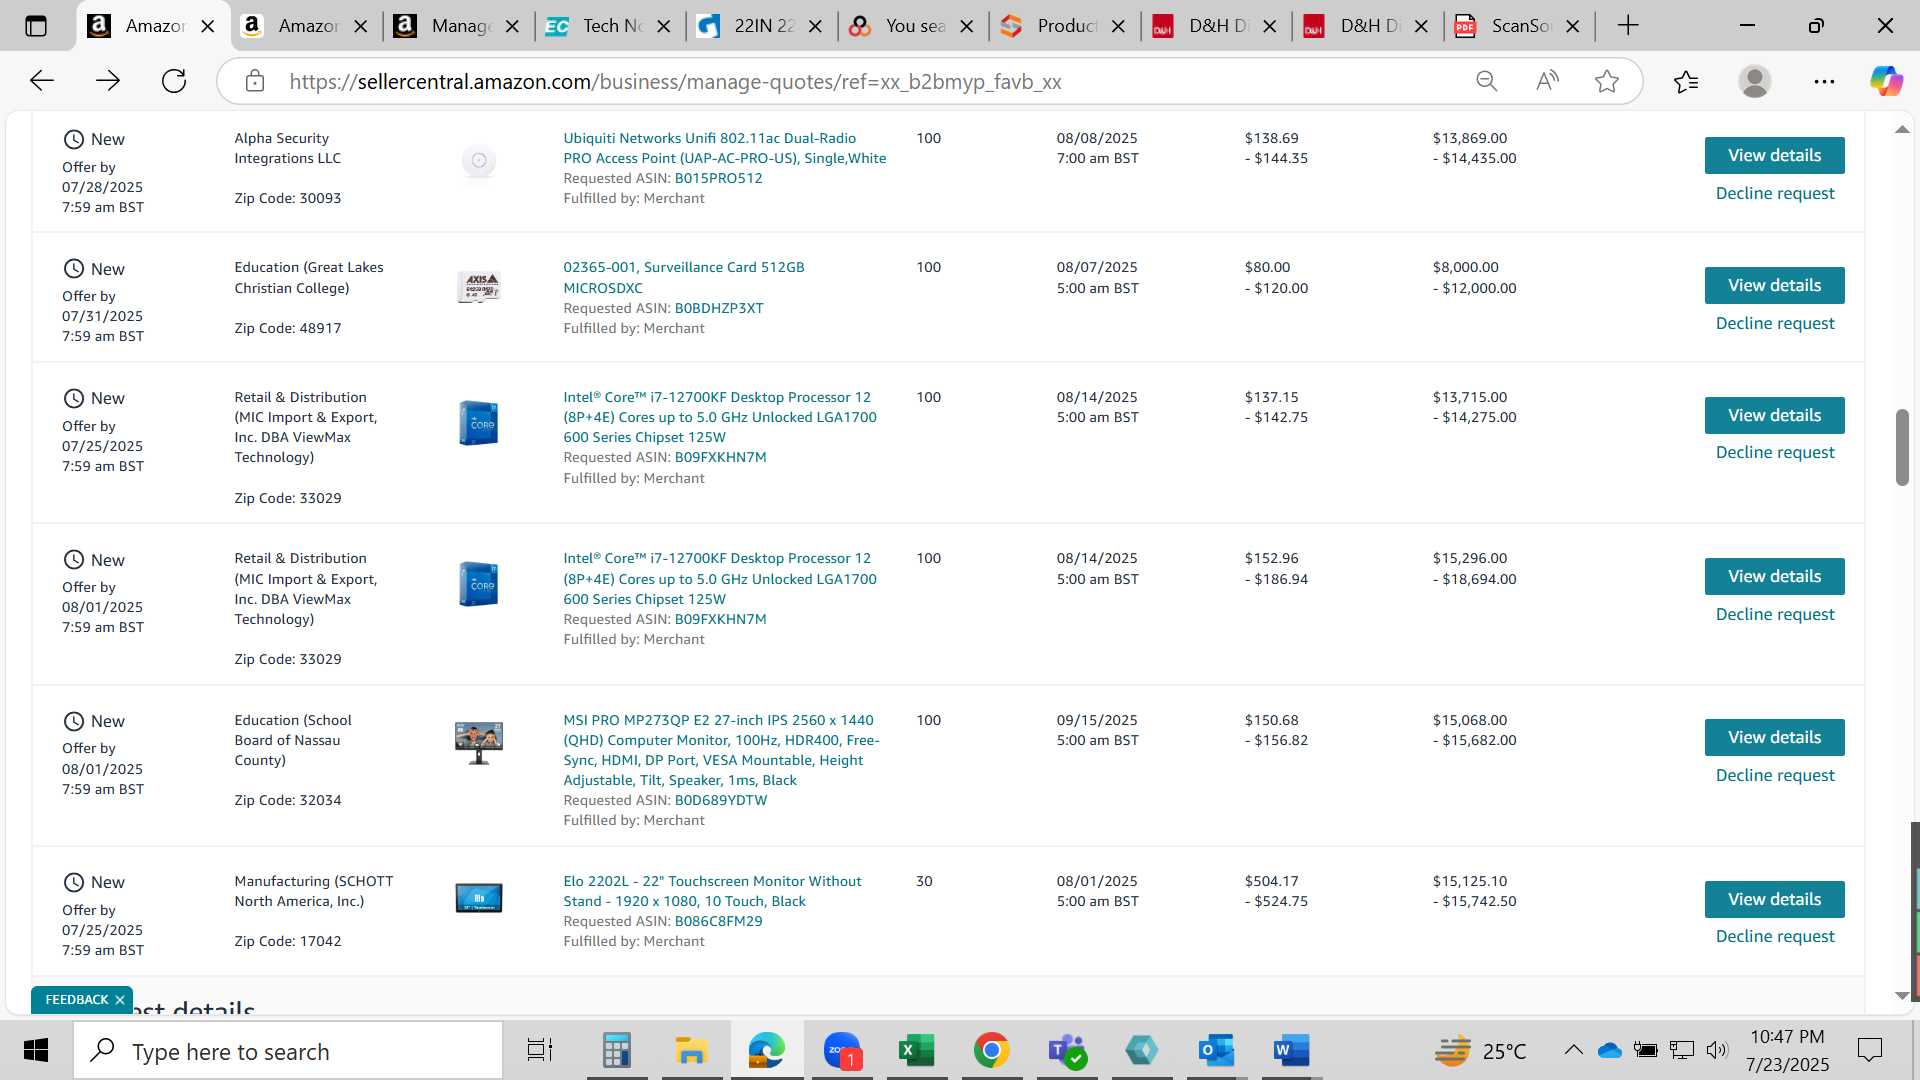1920x1080 pixels.
Task: Open the tab actions menu icon
Action: 36,26
